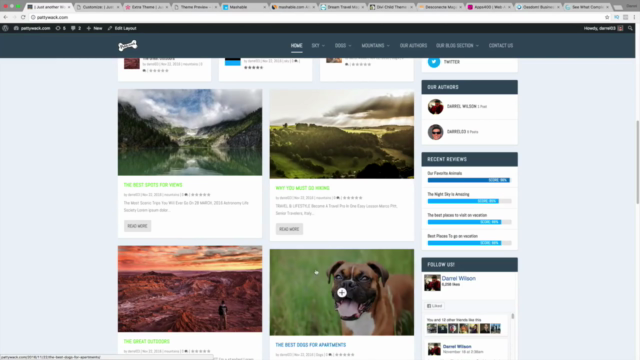This screenshot has height=360, width=640.
Task: Click READ MORE under Best Spots For Views
Action: pyautogui.click(x=137, y=226)
